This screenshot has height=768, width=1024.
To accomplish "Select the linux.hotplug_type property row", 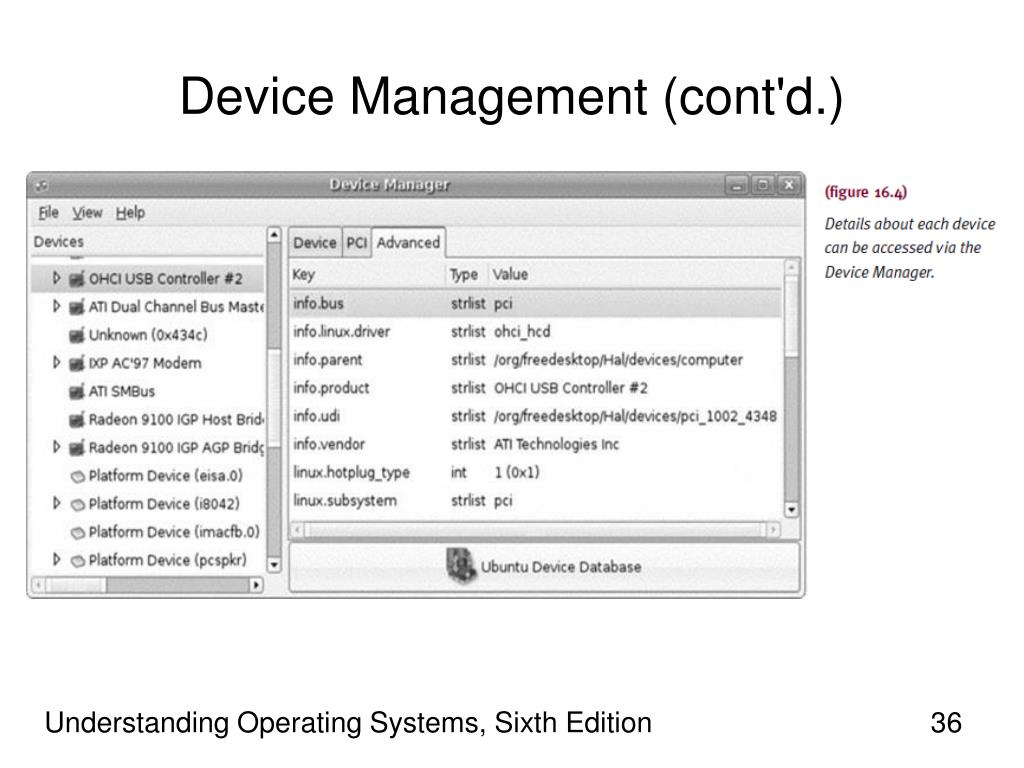I will (536, 472).
